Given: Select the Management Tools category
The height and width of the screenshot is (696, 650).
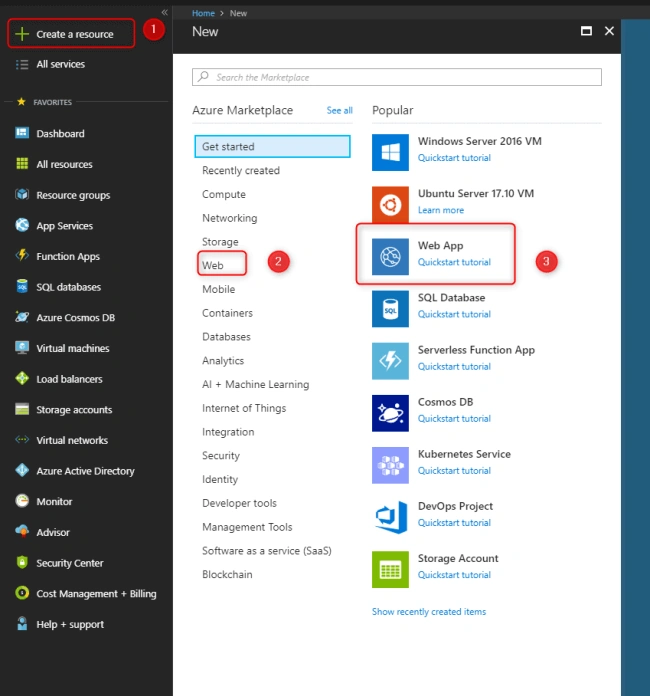Looking at the screenshot, I should 247,527.
